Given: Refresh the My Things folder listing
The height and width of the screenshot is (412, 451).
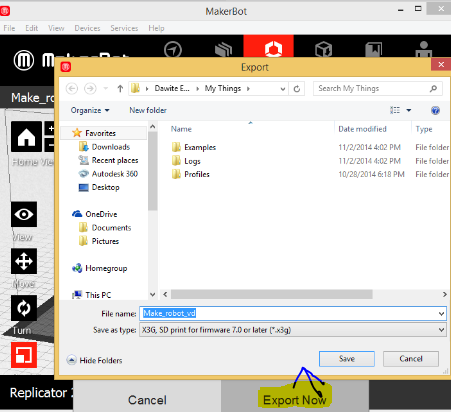Looking at the screenshot, I should [297, 89].
